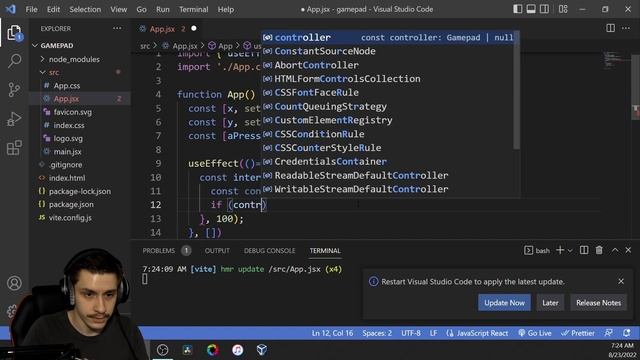Image resolution: width=640 pixels, height=360 pixels.
Task: Open the Explorer view in activity bar
Action: pyautogui.click(x=14, y=33)
